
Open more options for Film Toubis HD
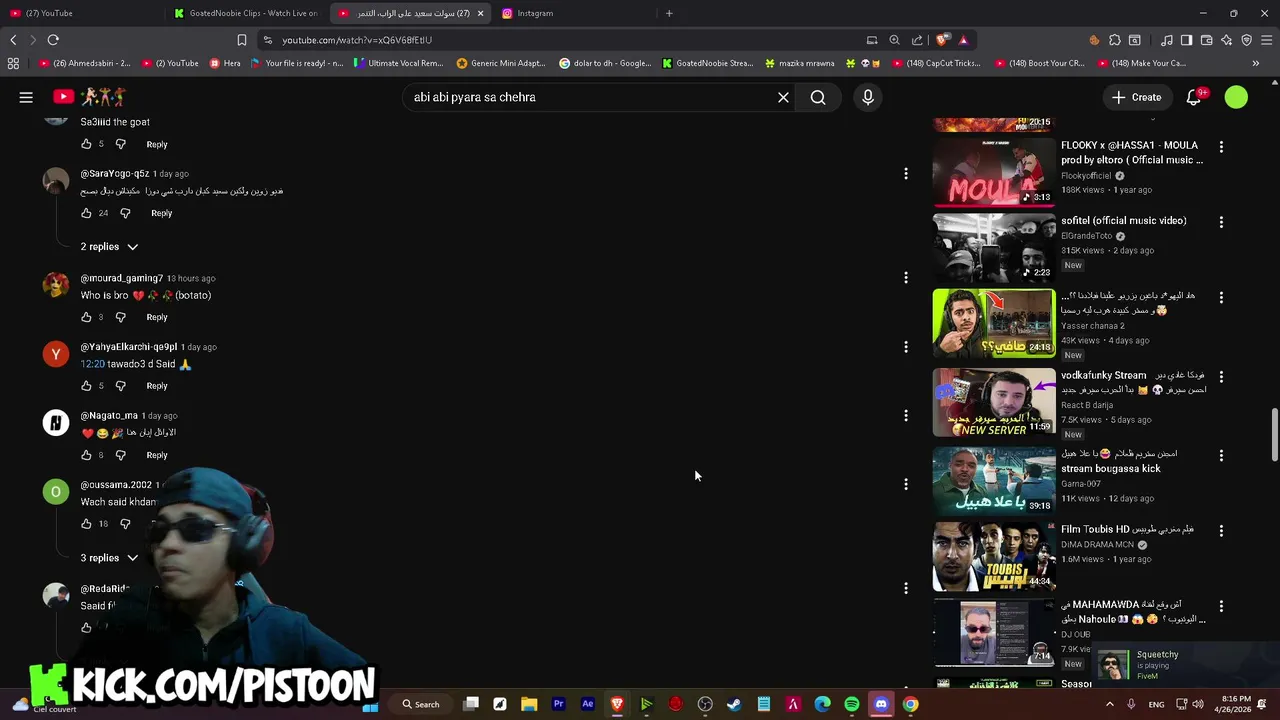tap(1221, 531)
